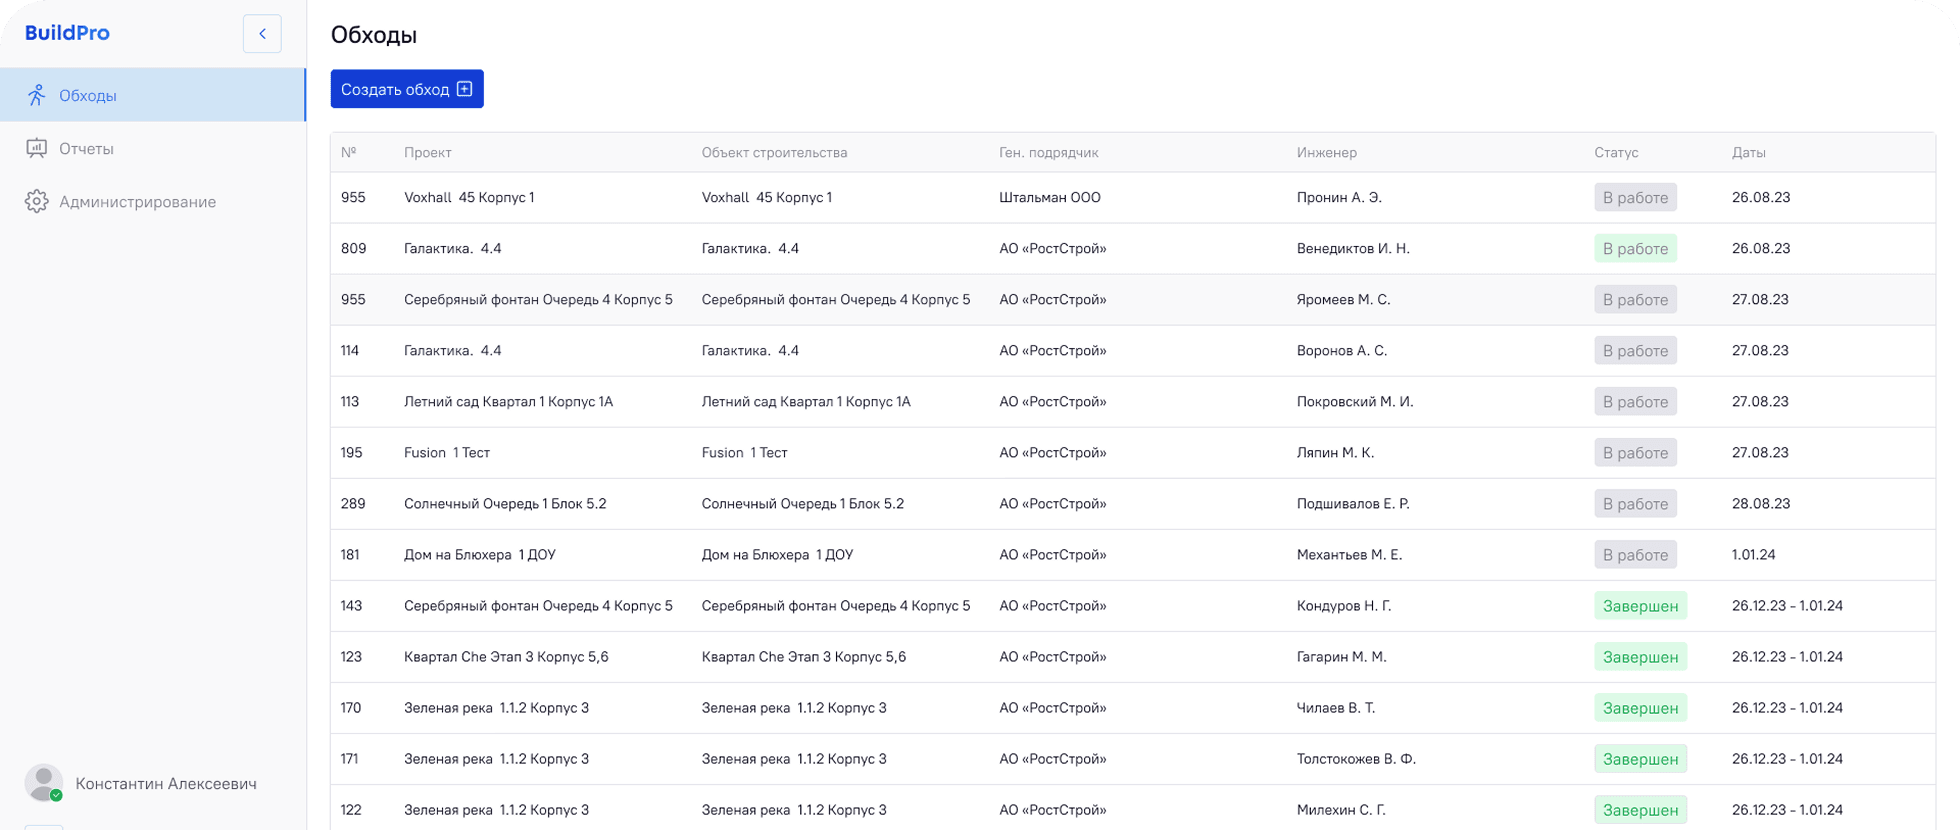The width and height of the screenshot is (1960, 830).
Task: Click the BuildPro logo
Action: point(67,33)
